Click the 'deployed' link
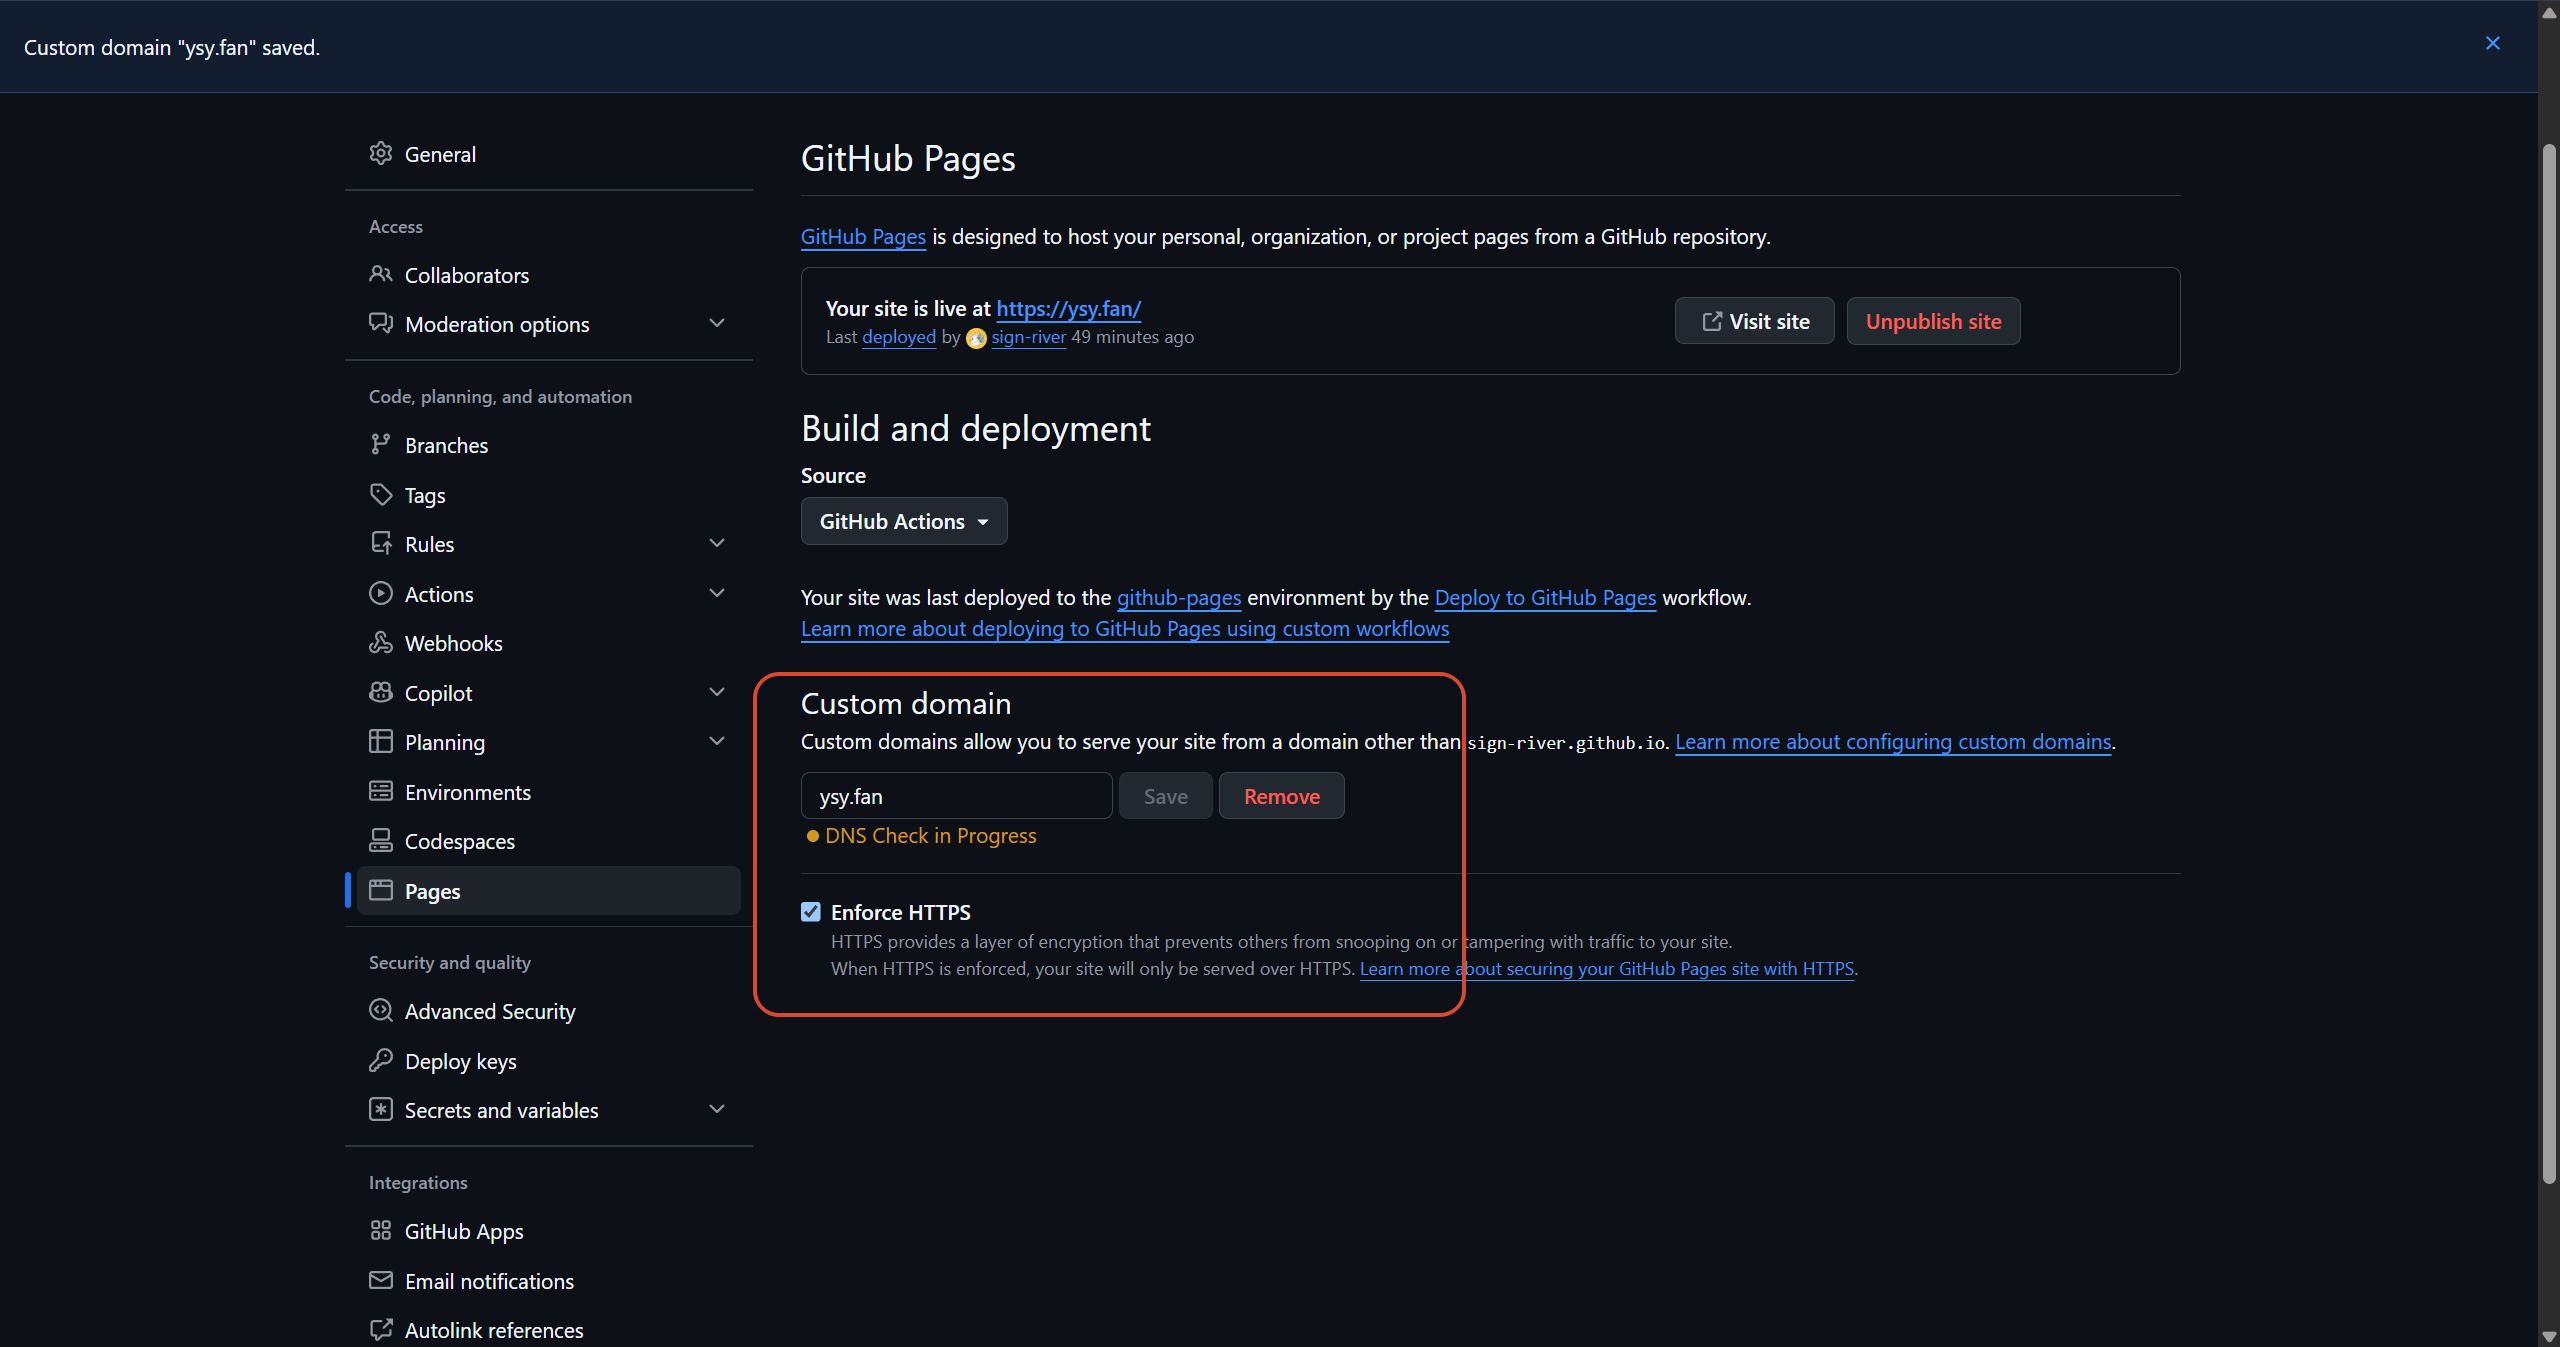This screenshot has height=1347, width=2560. click(899, 337)
